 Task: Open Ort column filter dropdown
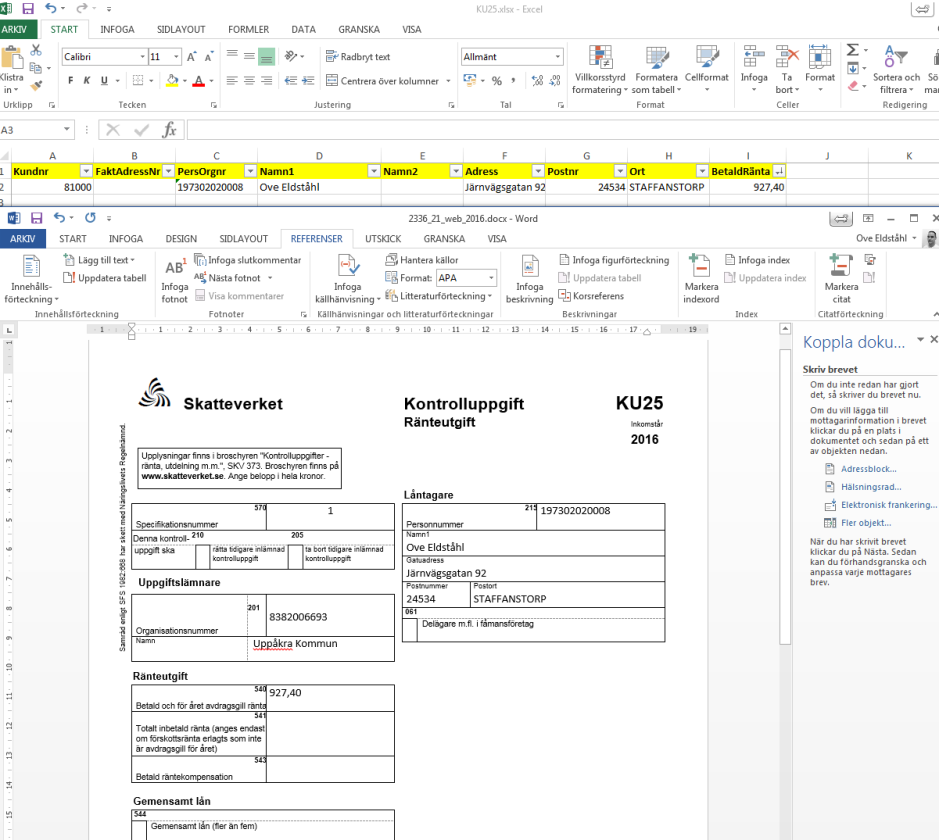click(x=702, y=172)
